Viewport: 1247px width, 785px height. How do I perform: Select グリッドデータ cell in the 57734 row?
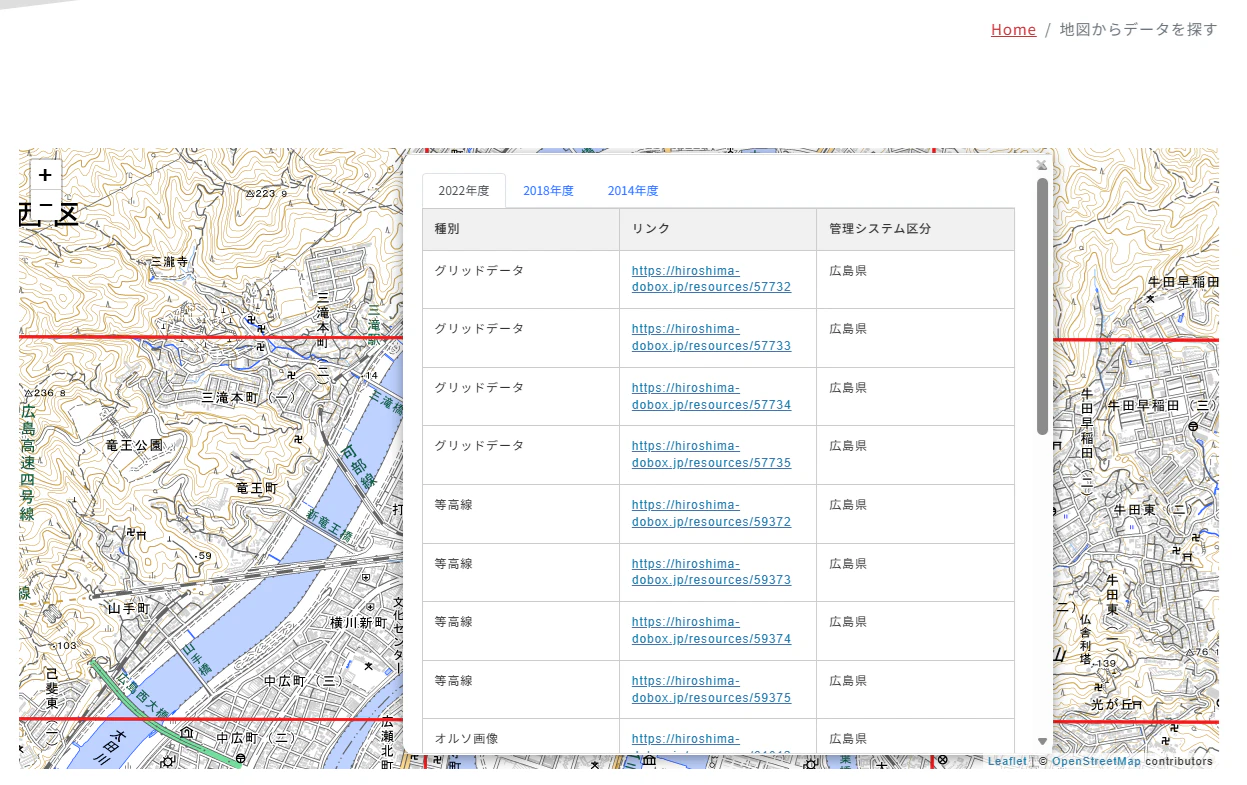[521, 397]
